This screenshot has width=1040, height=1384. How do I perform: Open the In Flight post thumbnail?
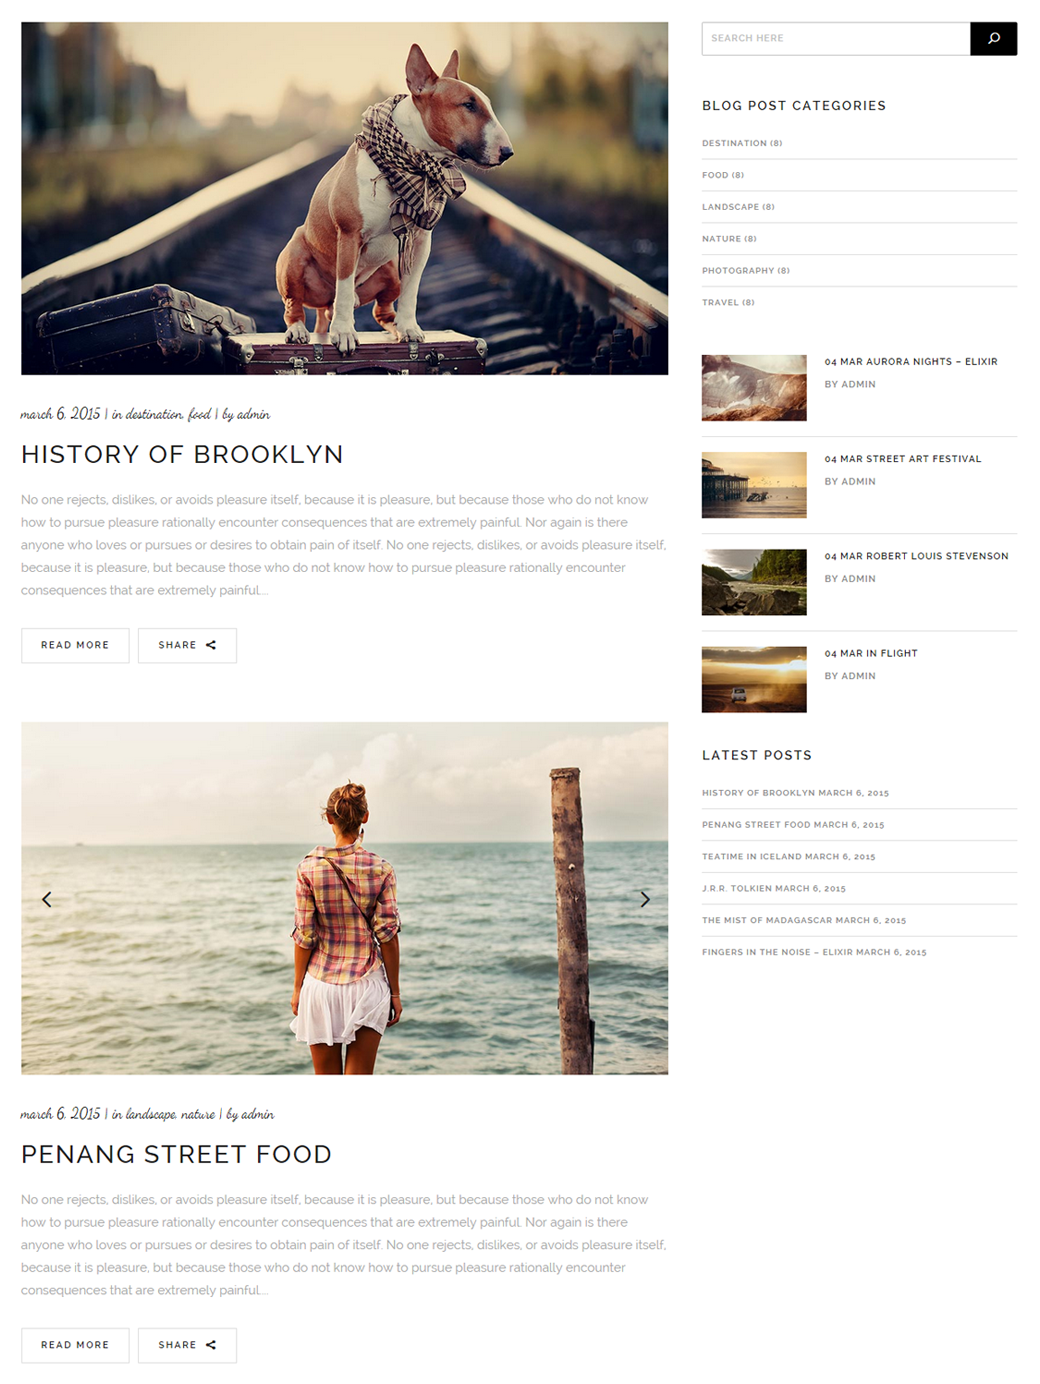click(x=754, y=679)
